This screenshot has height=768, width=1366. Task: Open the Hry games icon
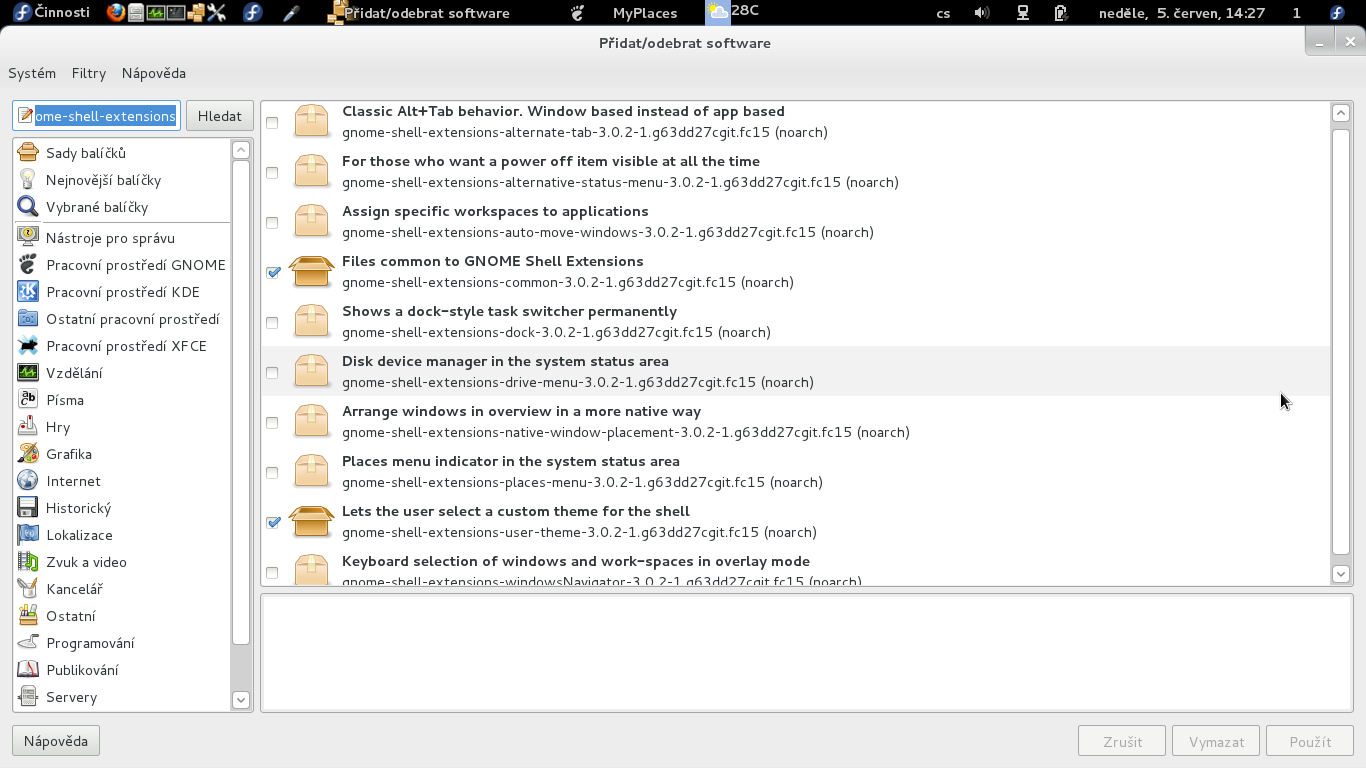click(x=28, y=427)
